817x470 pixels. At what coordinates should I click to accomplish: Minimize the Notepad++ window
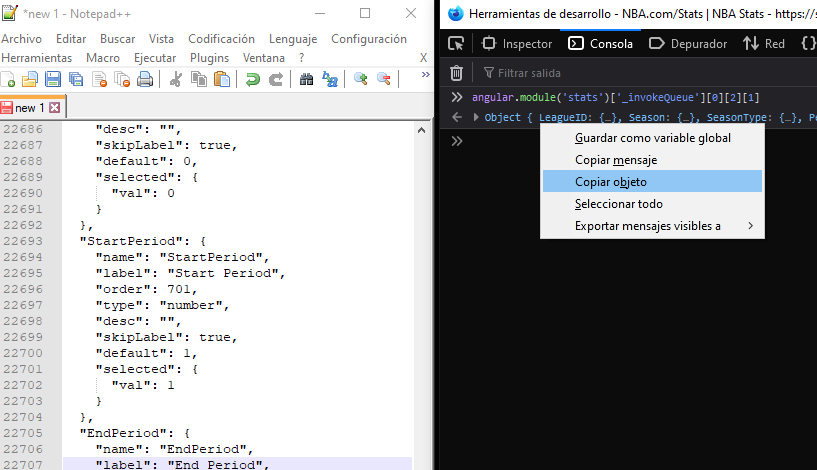coord(320,13)
